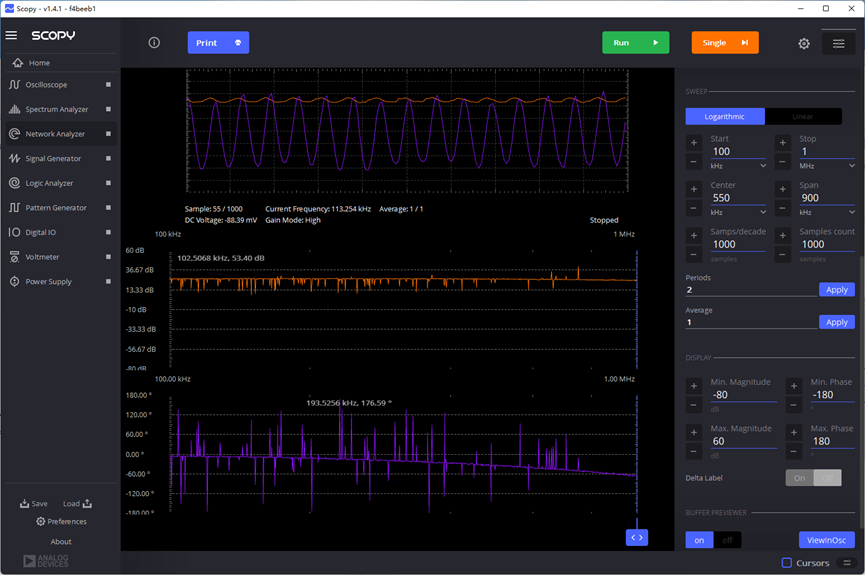The width and height of the screenshot is (865, 575).
Task: Click the right settings panel scrollbar
Action: 862,393
